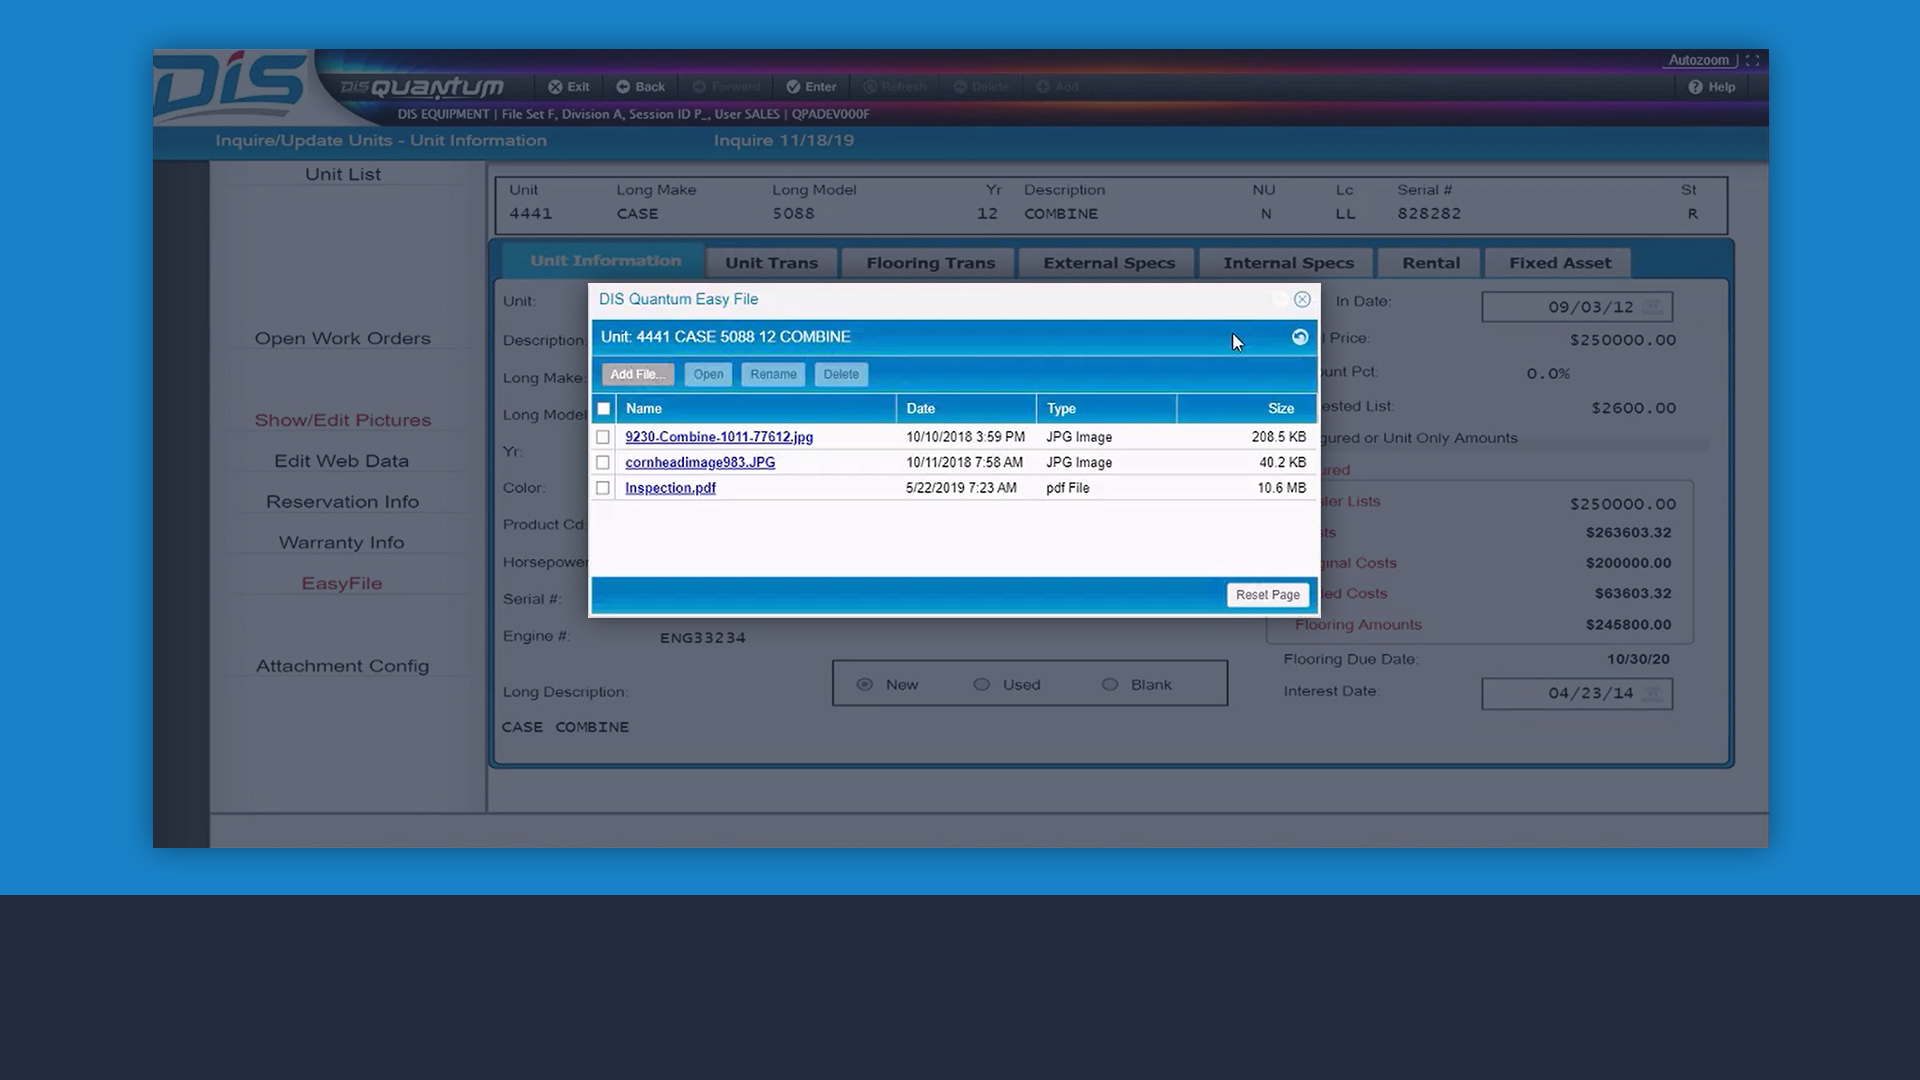Close the DIS Quantum Easy File dialog
1920x1080 pixels.
tap(1302, 299)
